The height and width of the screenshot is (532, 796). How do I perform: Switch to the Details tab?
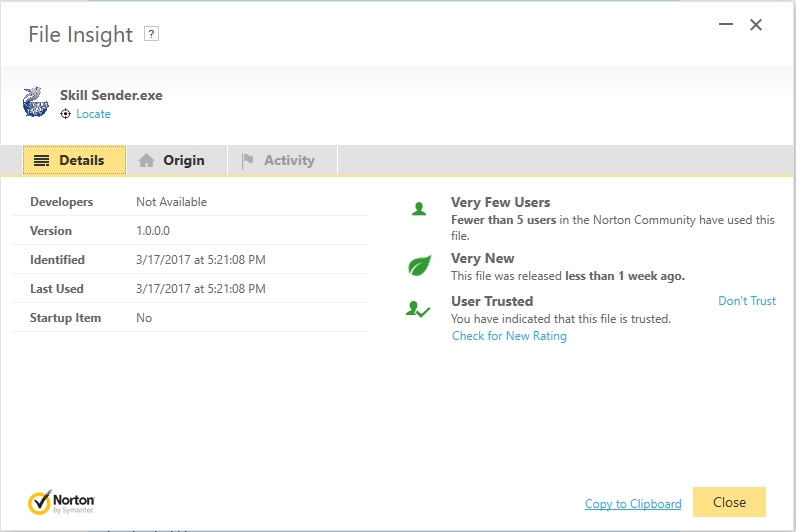click(x=74, y=160)
